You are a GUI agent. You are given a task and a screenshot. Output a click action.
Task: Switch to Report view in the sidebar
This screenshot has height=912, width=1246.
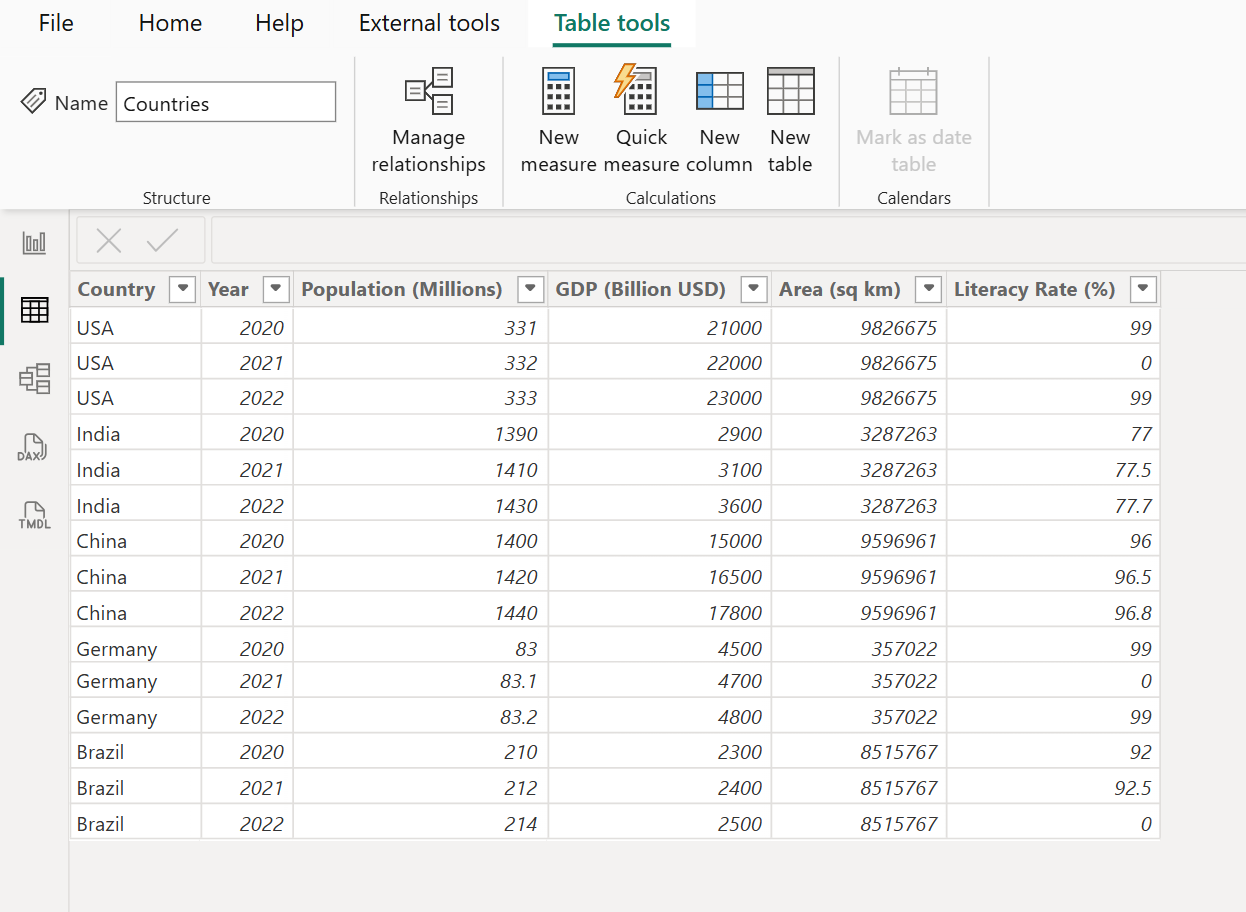pos(33,241)
